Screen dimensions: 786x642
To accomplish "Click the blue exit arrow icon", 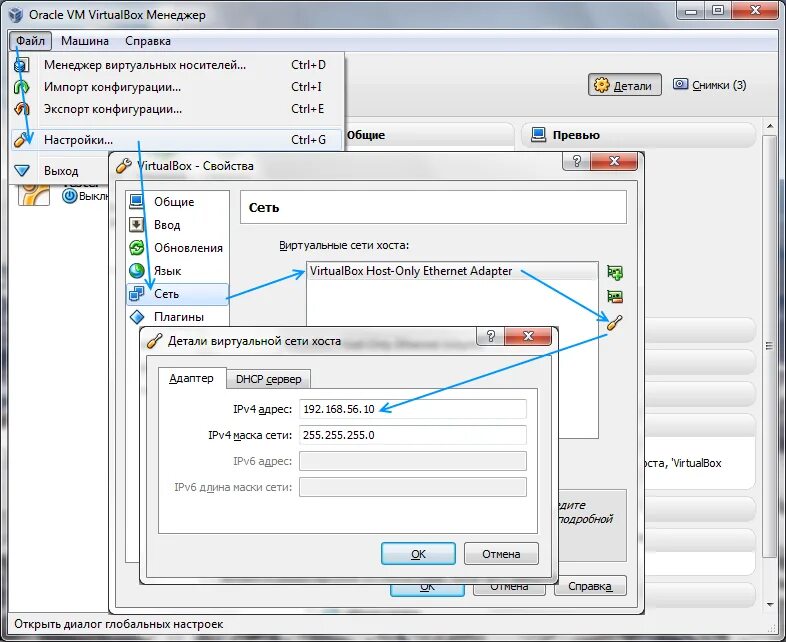I will coord(22,171).
